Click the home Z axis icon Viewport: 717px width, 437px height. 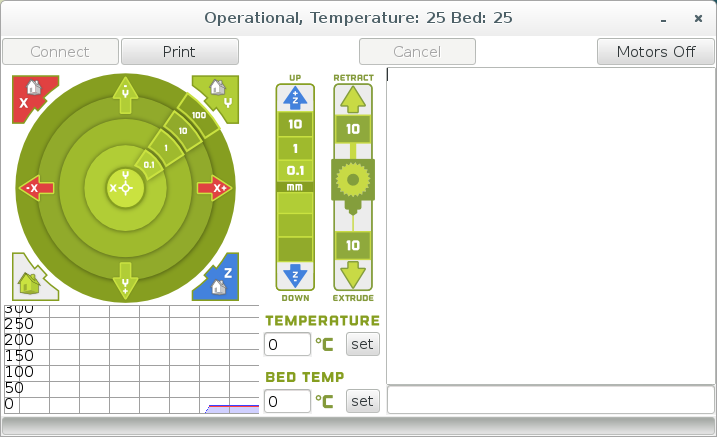pyautogui.click(x=219, y=280)
